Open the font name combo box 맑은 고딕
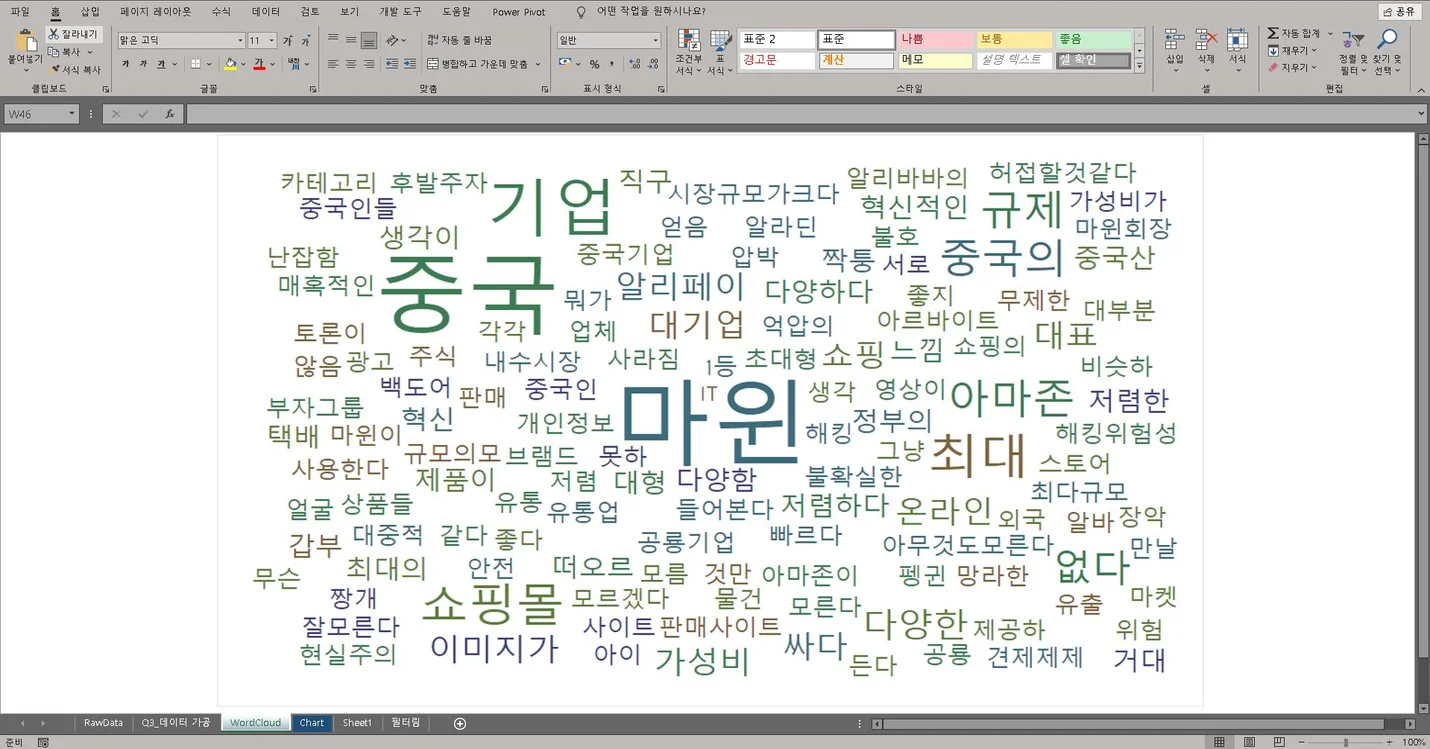Viewport: 1430px width, 749px height. (181, 40)
